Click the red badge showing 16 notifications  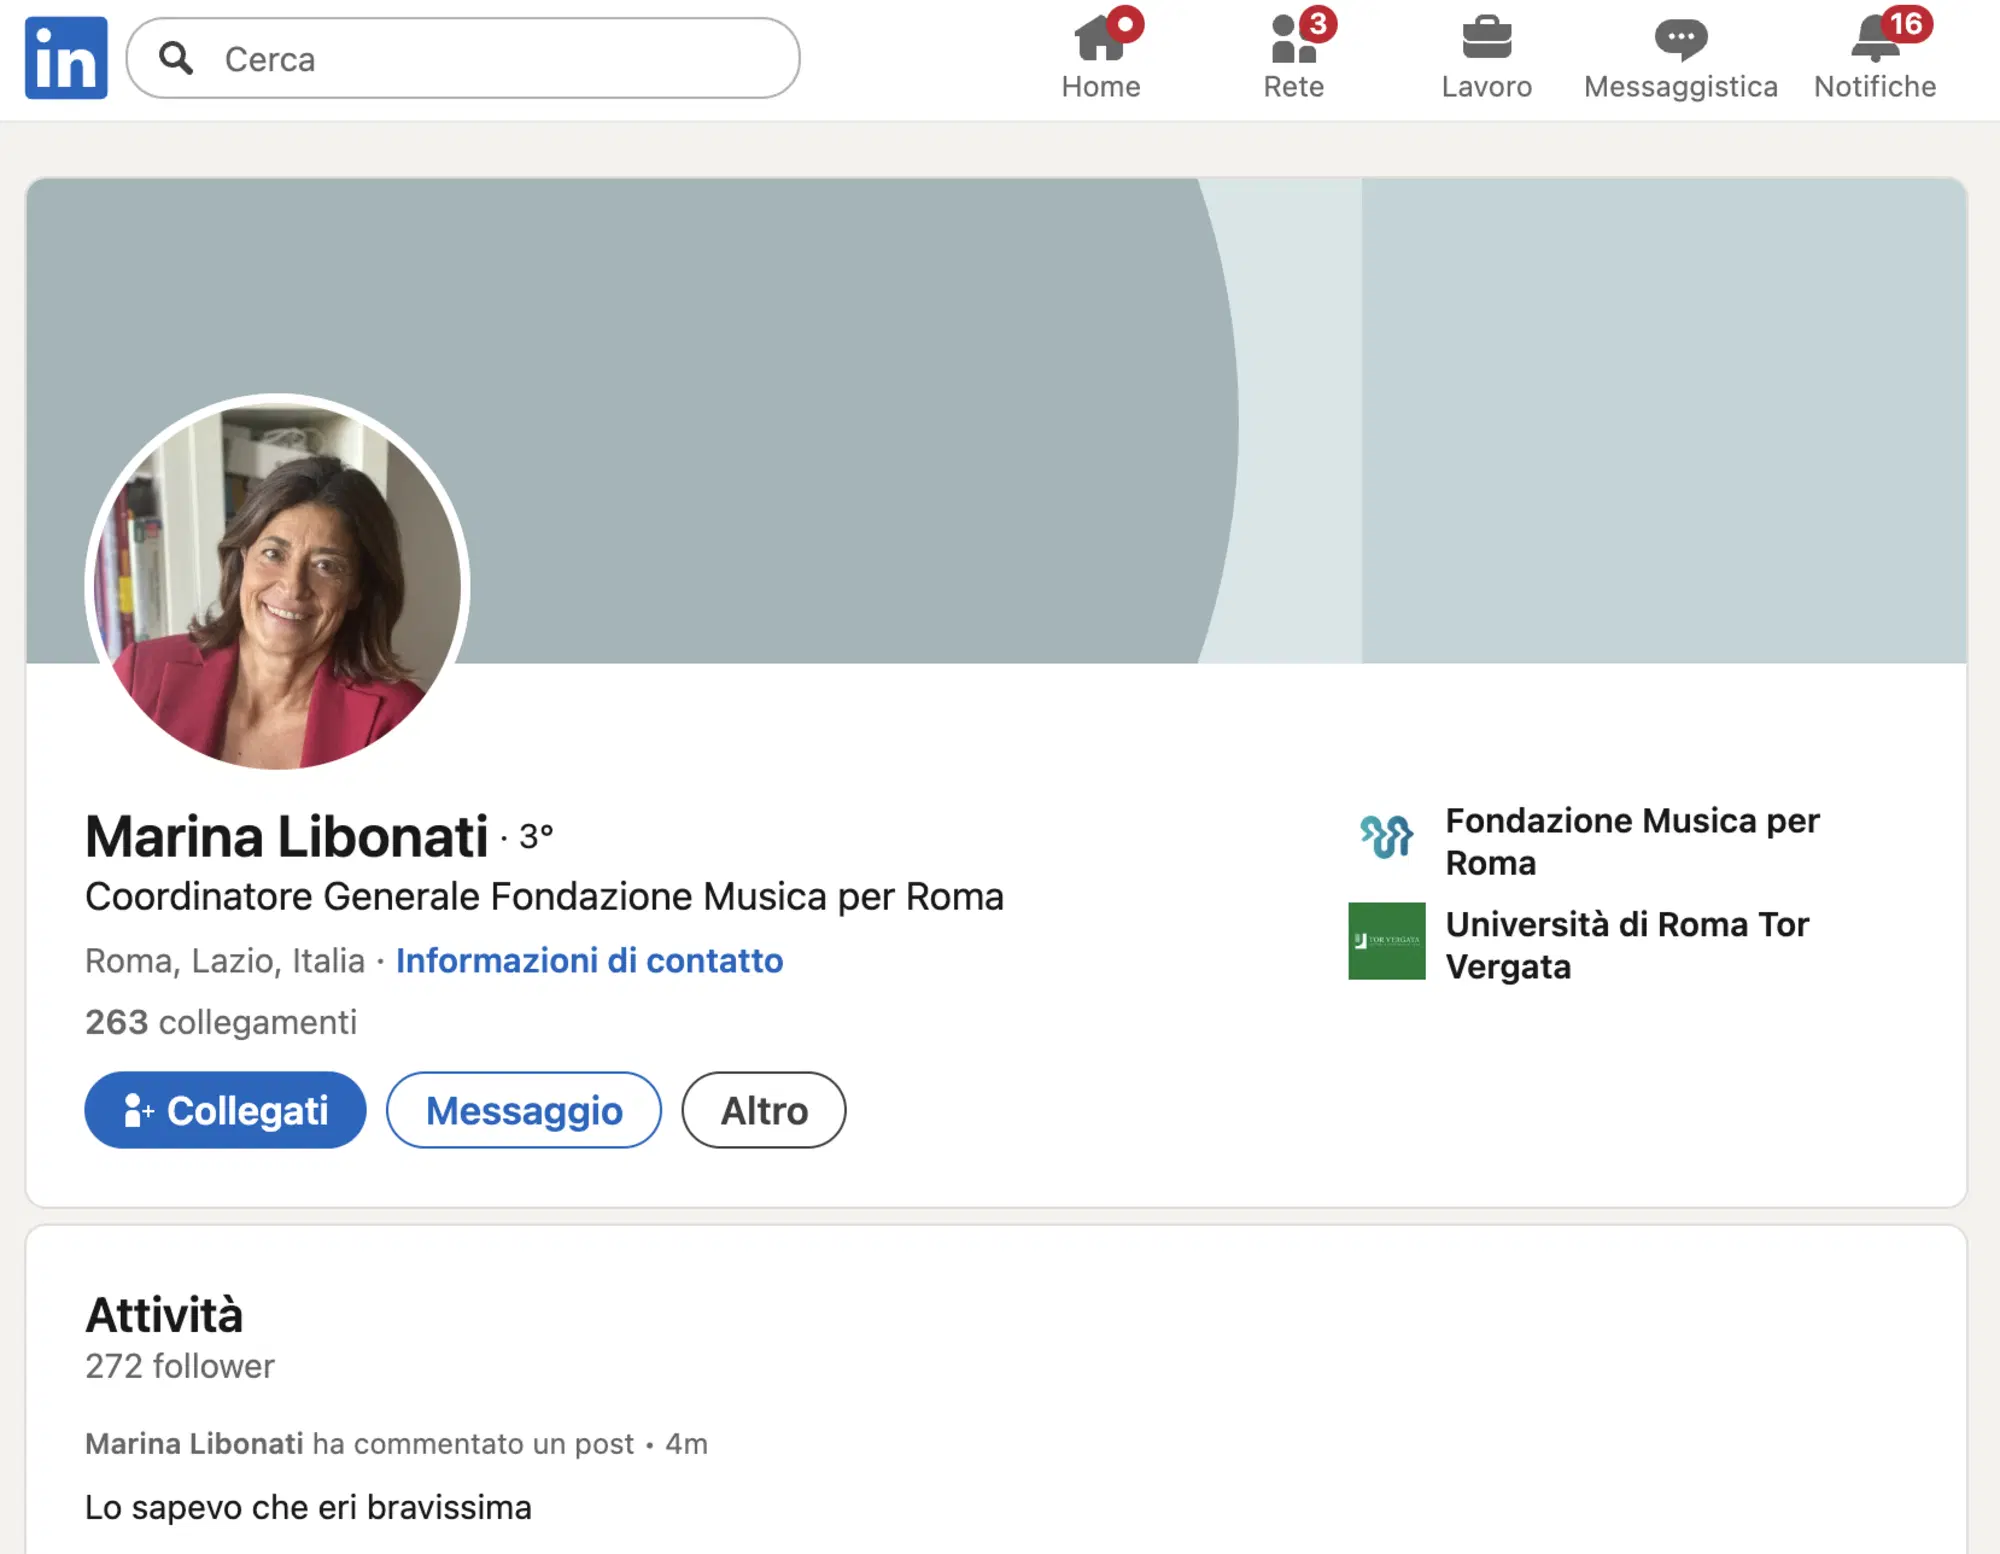pos(1906,23)
